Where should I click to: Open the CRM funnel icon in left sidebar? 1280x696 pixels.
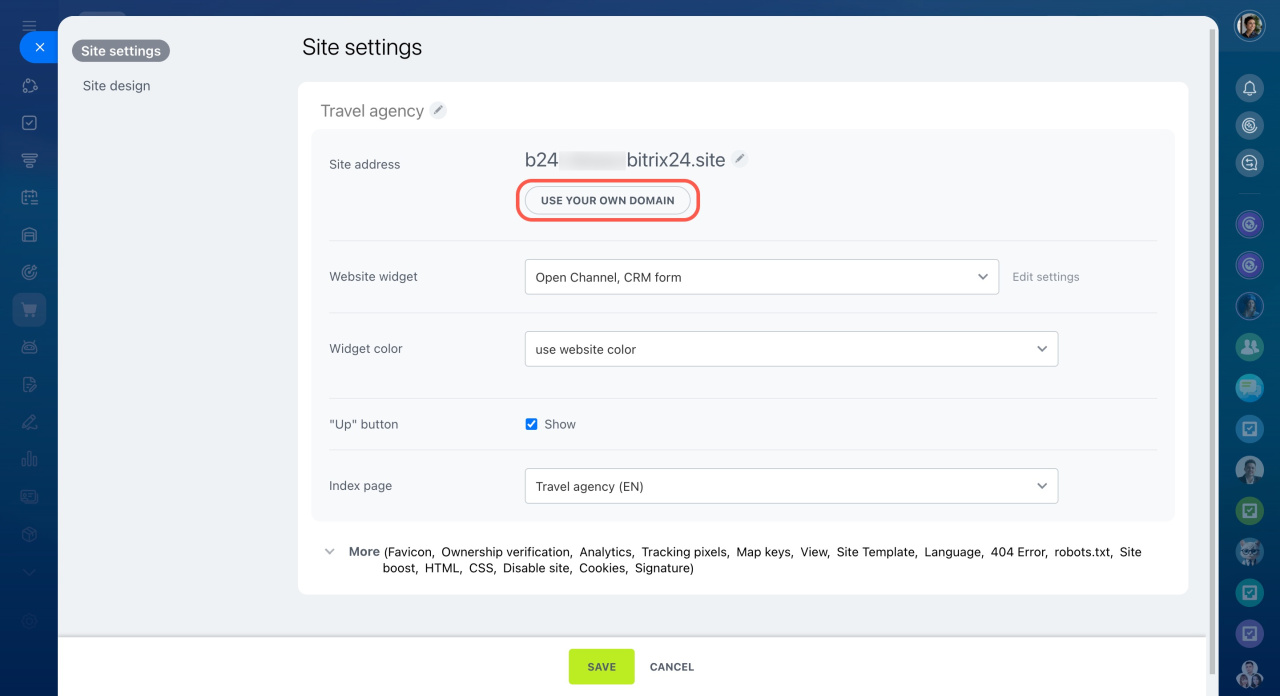29,160
